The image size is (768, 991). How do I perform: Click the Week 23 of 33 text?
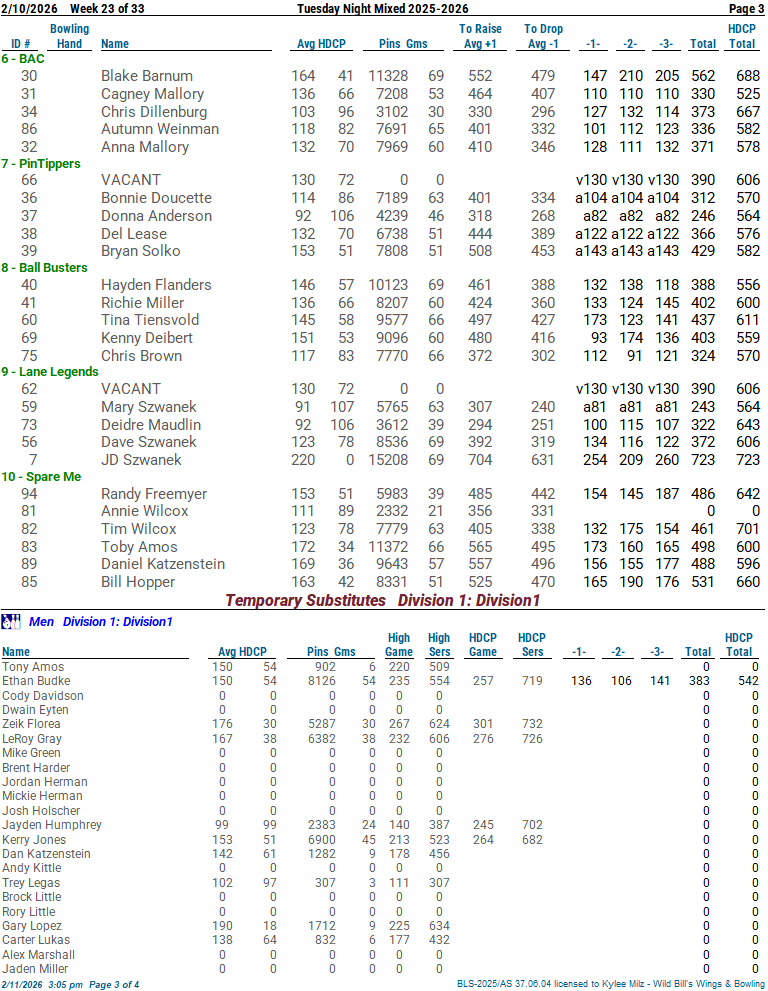pos(107,9)
